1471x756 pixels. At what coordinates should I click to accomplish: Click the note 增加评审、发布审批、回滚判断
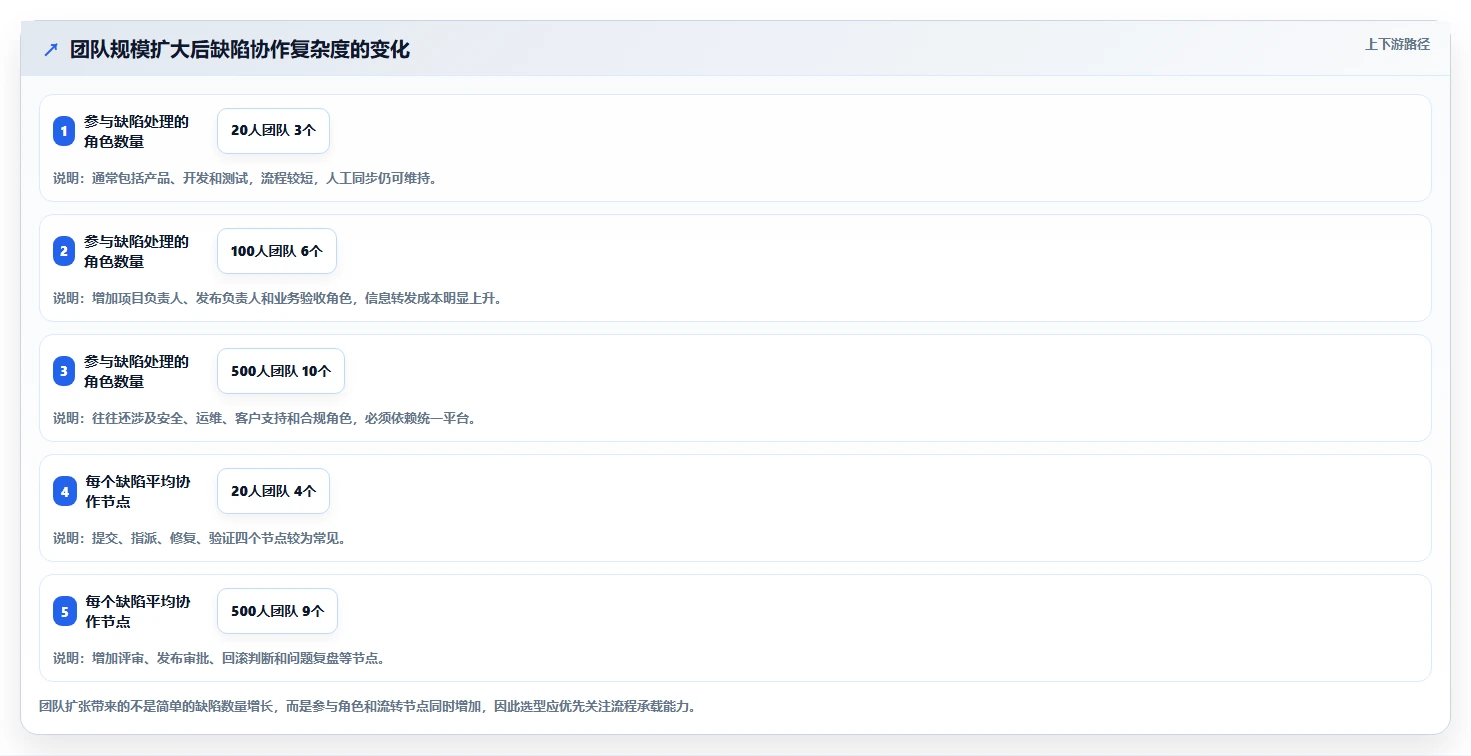coord(219,658)
